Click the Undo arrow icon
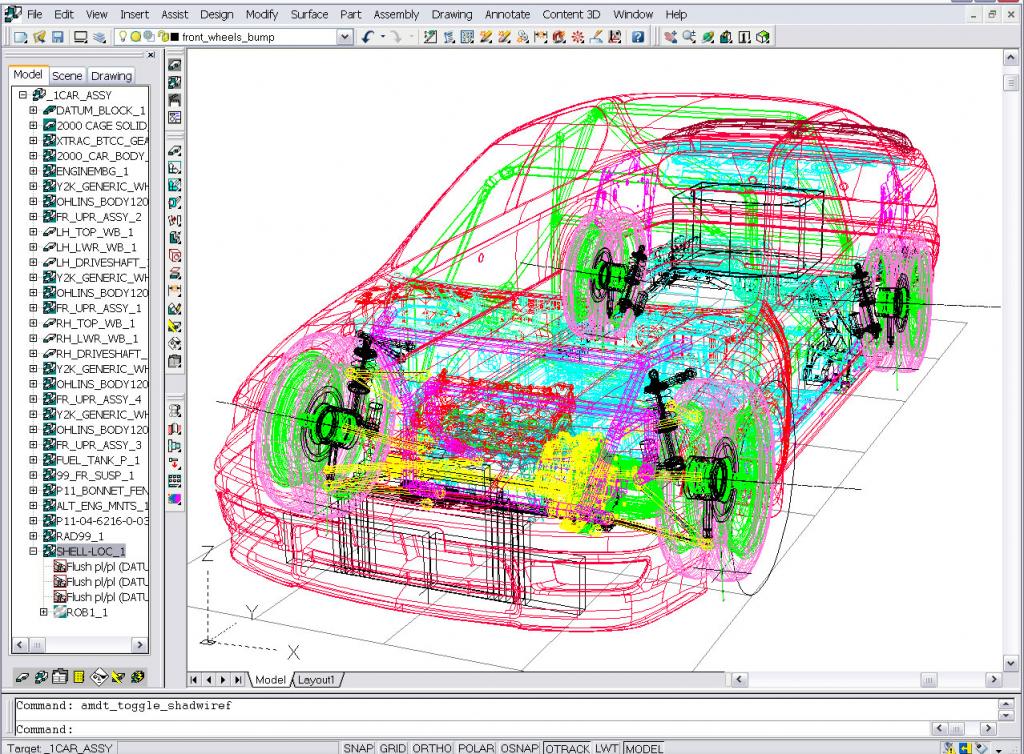Screen dimensions: 1024x754 368,37
